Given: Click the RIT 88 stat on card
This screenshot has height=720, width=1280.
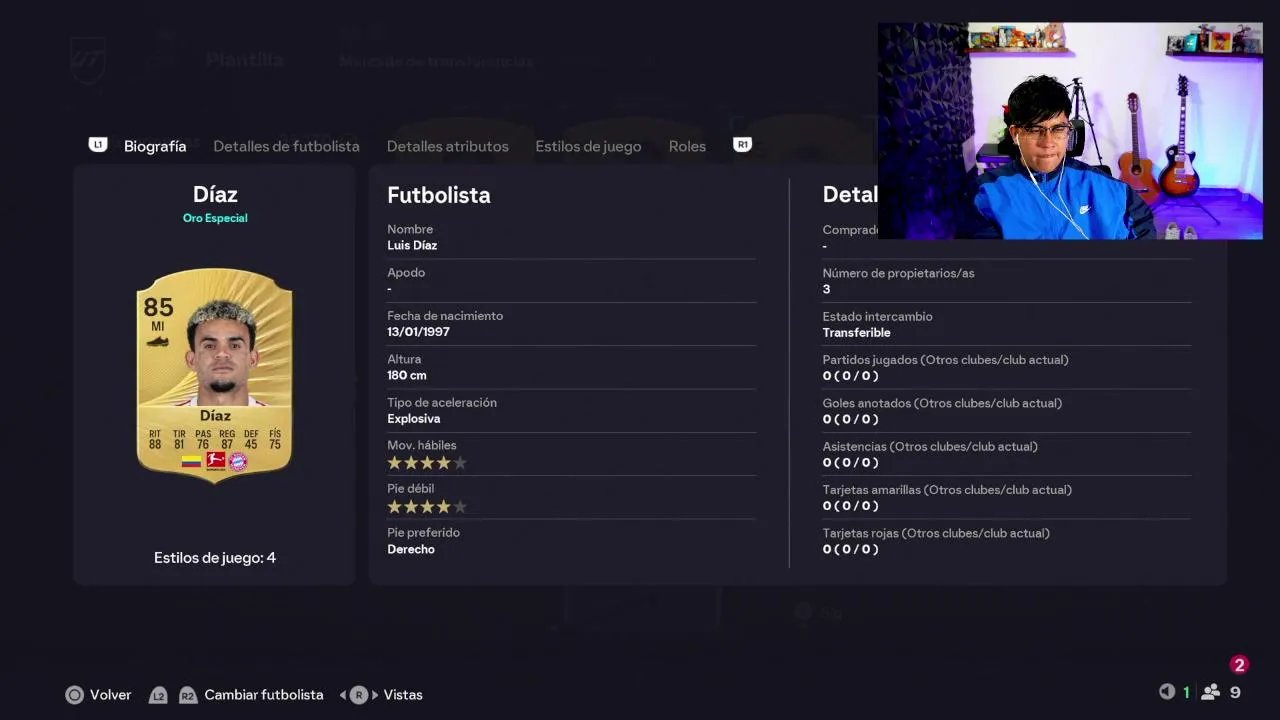Looking at the screenshot, I should tap(155, 439).
